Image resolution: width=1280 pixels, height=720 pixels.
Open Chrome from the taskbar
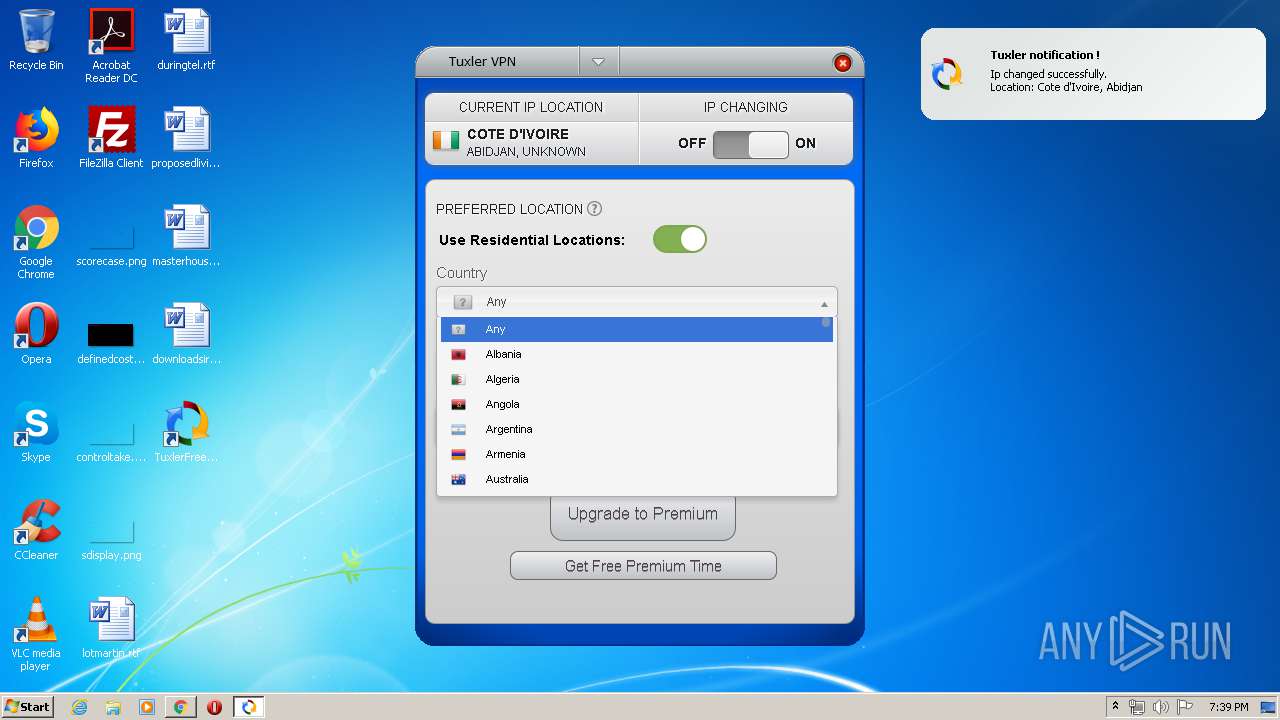coord(180,707)
